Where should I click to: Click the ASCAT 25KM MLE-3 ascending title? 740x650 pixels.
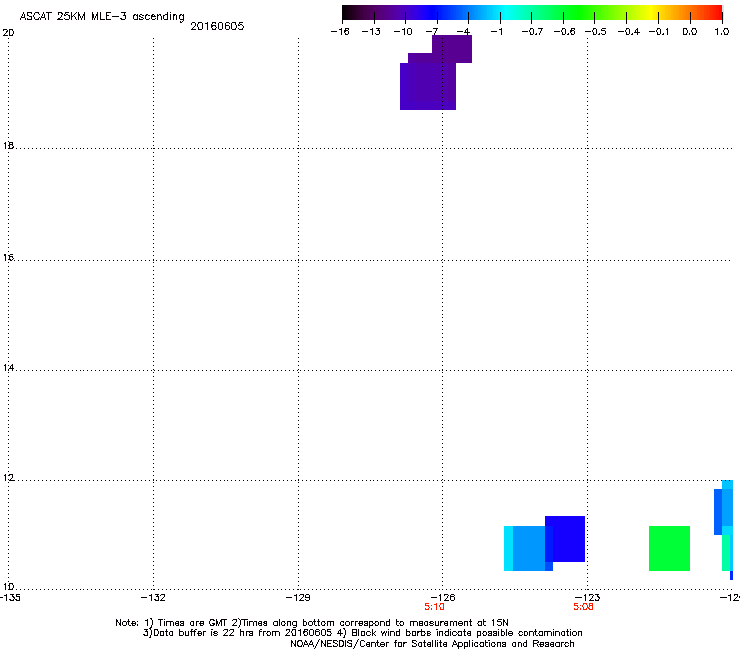(x=102, y=17)
